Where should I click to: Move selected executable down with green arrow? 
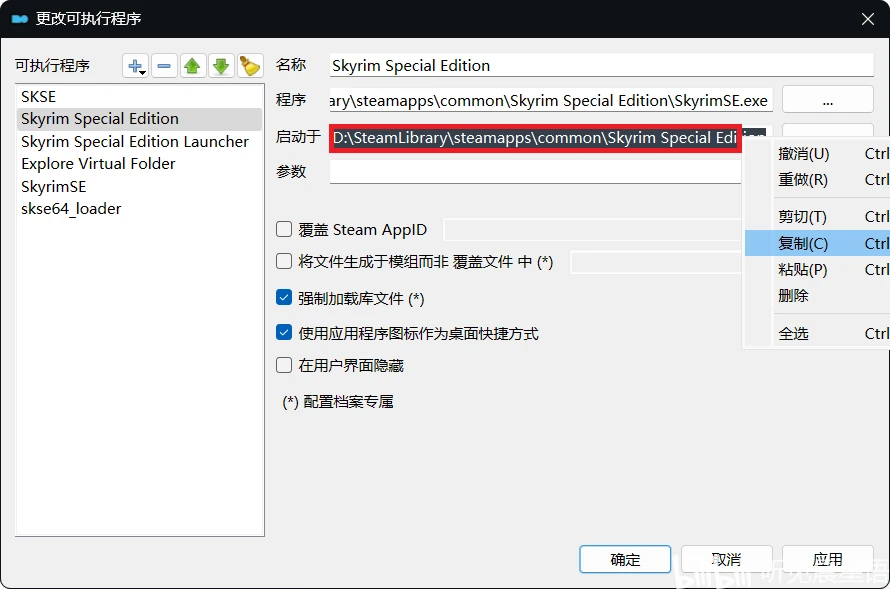coord(221,66)
